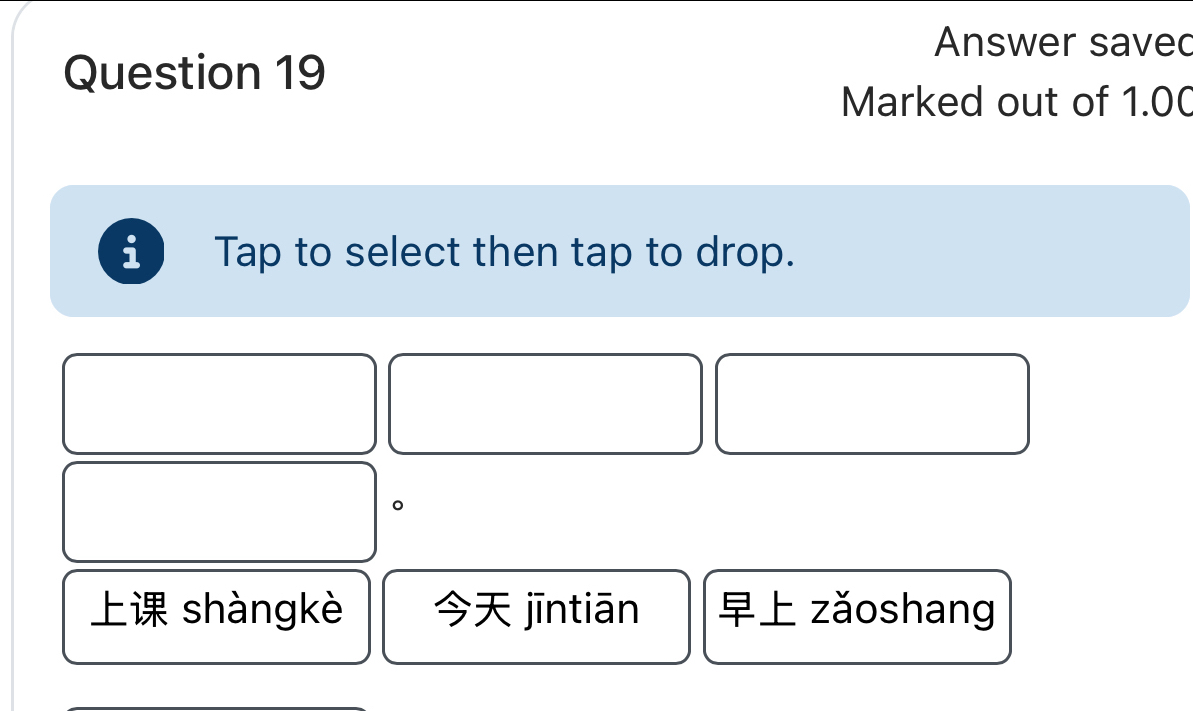Click the white "i" symbol in the blue badge

click(x=131, y=251)
